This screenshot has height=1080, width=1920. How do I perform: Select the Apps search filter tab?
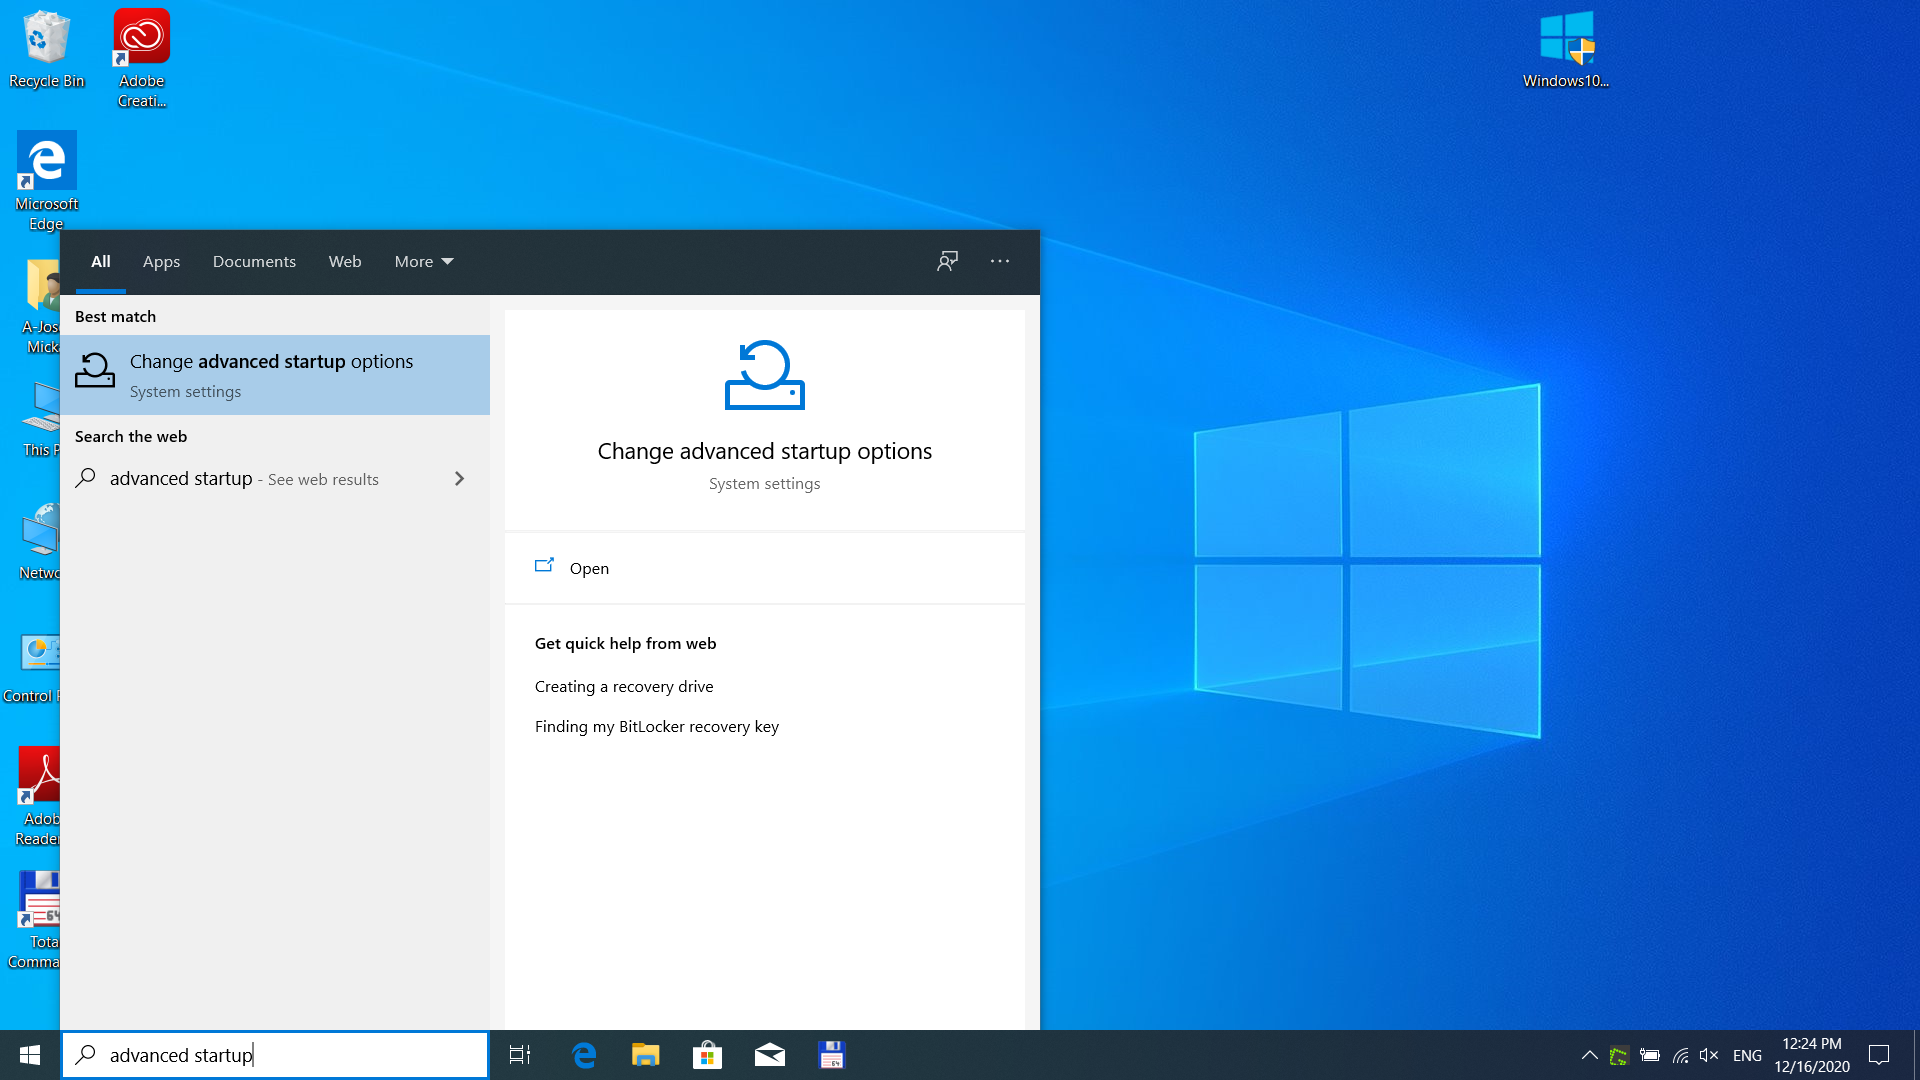[160, 261]
